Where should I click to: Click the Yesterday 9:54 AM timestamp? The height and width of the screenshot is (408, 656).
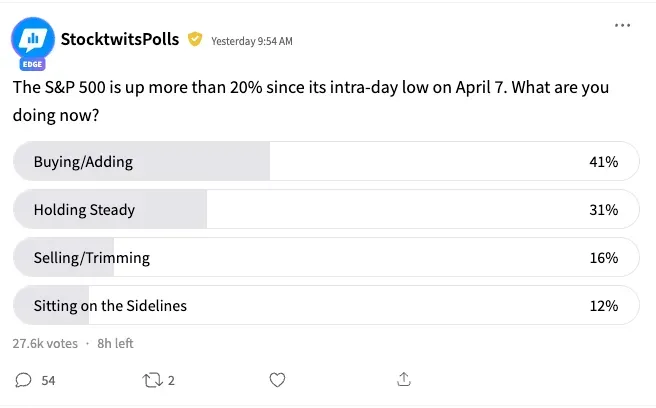pyautogui.click(x=252, y=41)
